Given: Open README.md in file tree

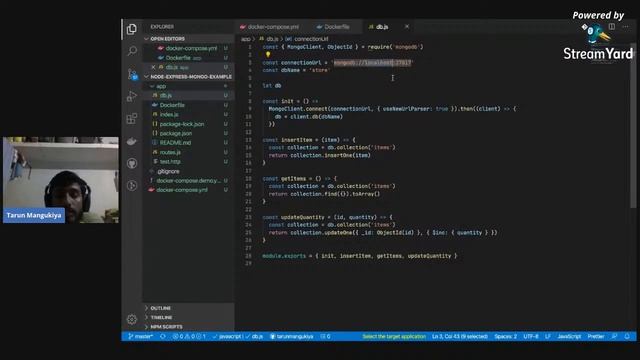Looking at the screenshot, I should [175, 143].
